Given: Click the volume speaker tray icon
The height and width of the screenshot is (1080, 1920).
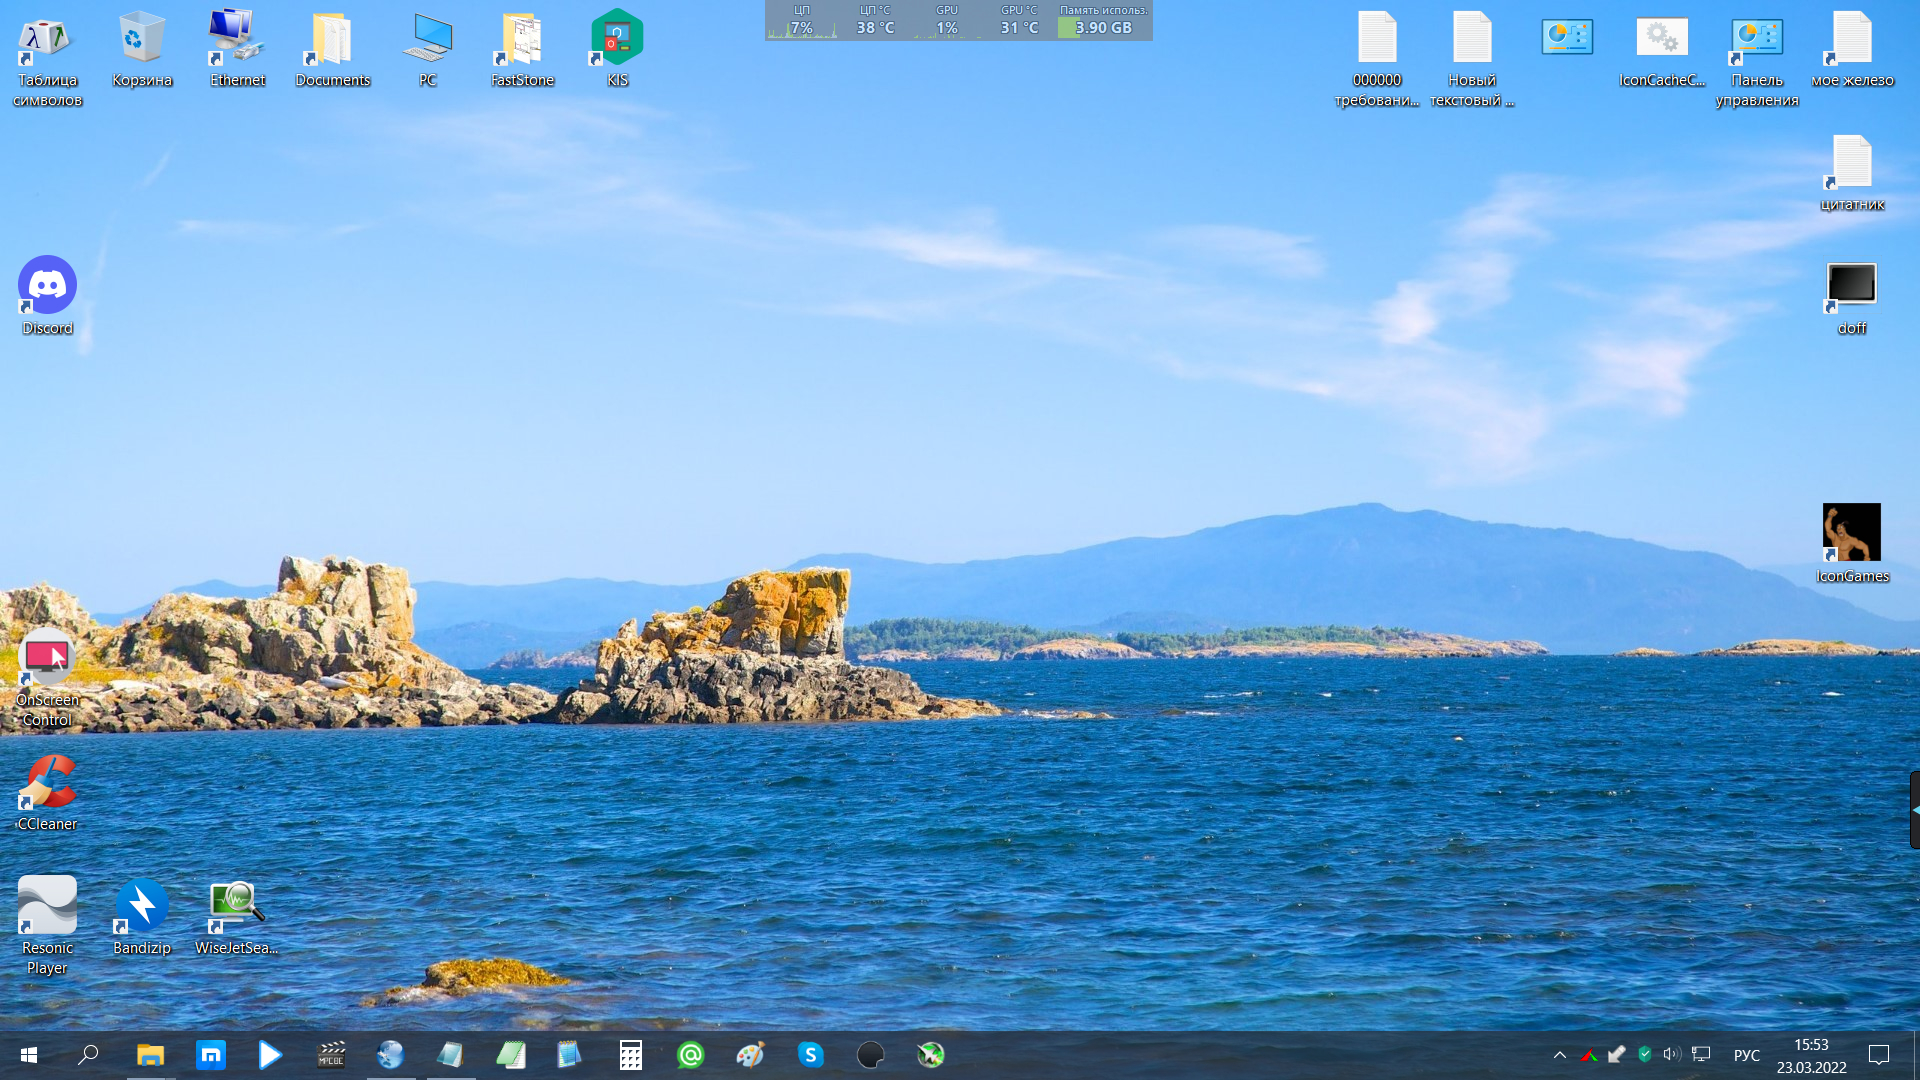Looking at the screenshot, I should tap(1671, 1055).
